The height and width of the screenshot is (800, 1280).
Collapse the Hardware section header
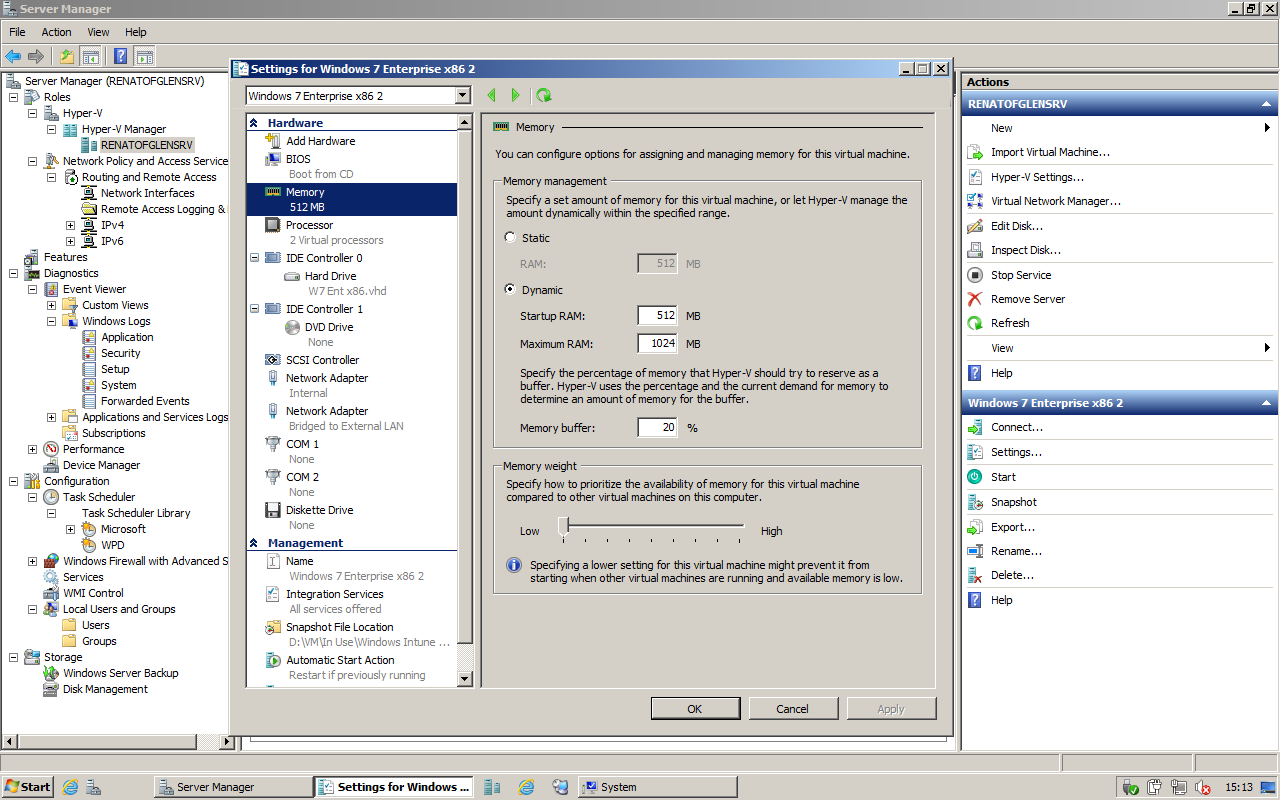coord(254,123)
